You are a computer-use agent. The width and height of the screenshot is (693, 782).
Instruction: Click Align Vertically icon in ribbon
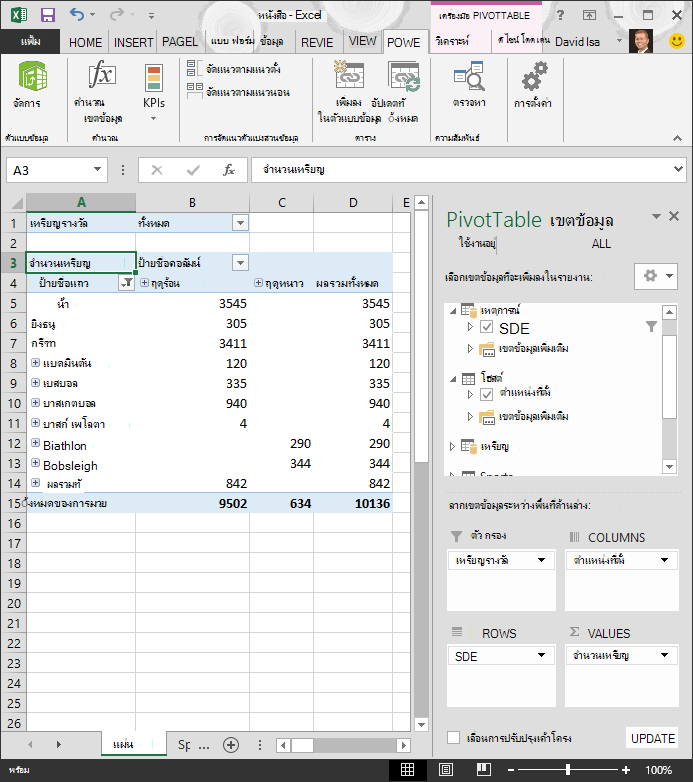[194, 68]
